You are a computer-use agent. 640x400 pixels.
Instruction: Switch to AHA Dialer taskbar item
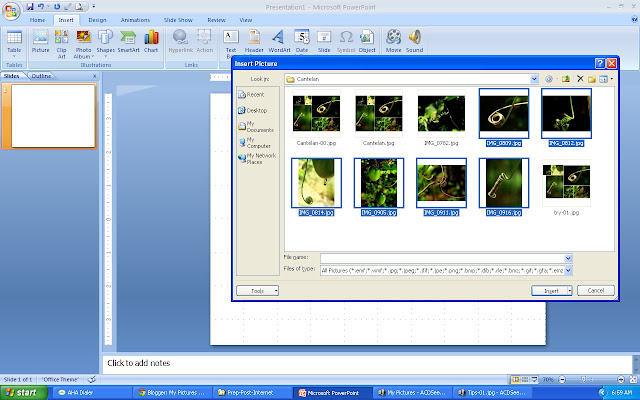tap(92, 393)
